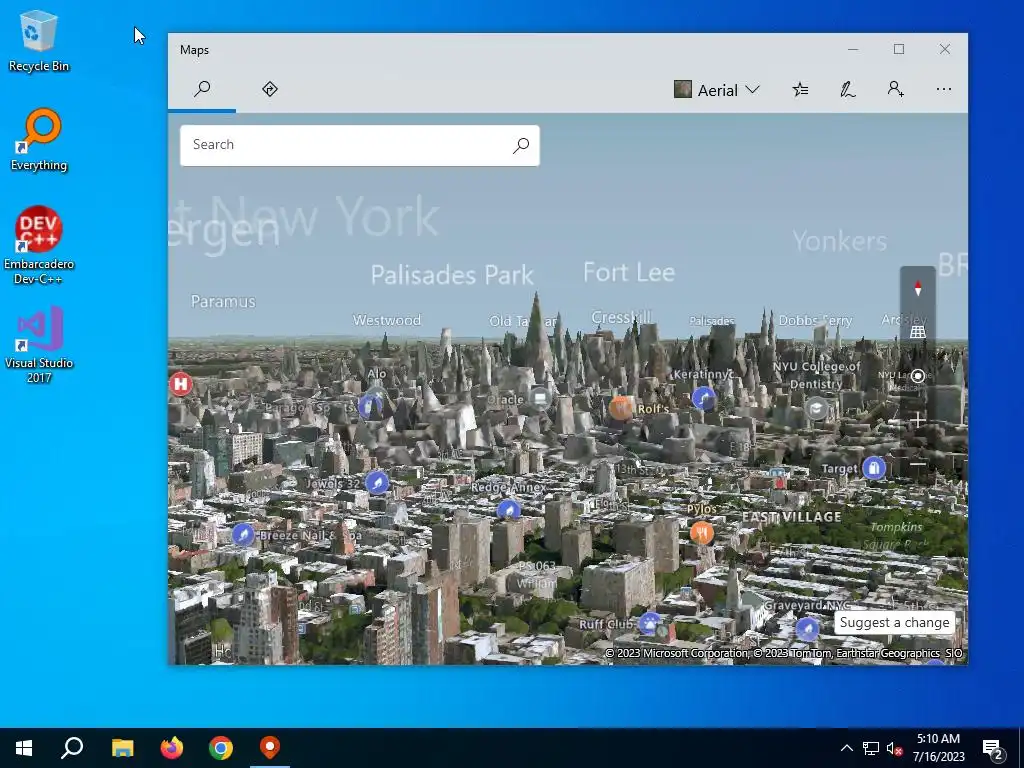1024x768 pixels.
Task: Click the EAST VILLAGE map label
Action: [792, 517]
